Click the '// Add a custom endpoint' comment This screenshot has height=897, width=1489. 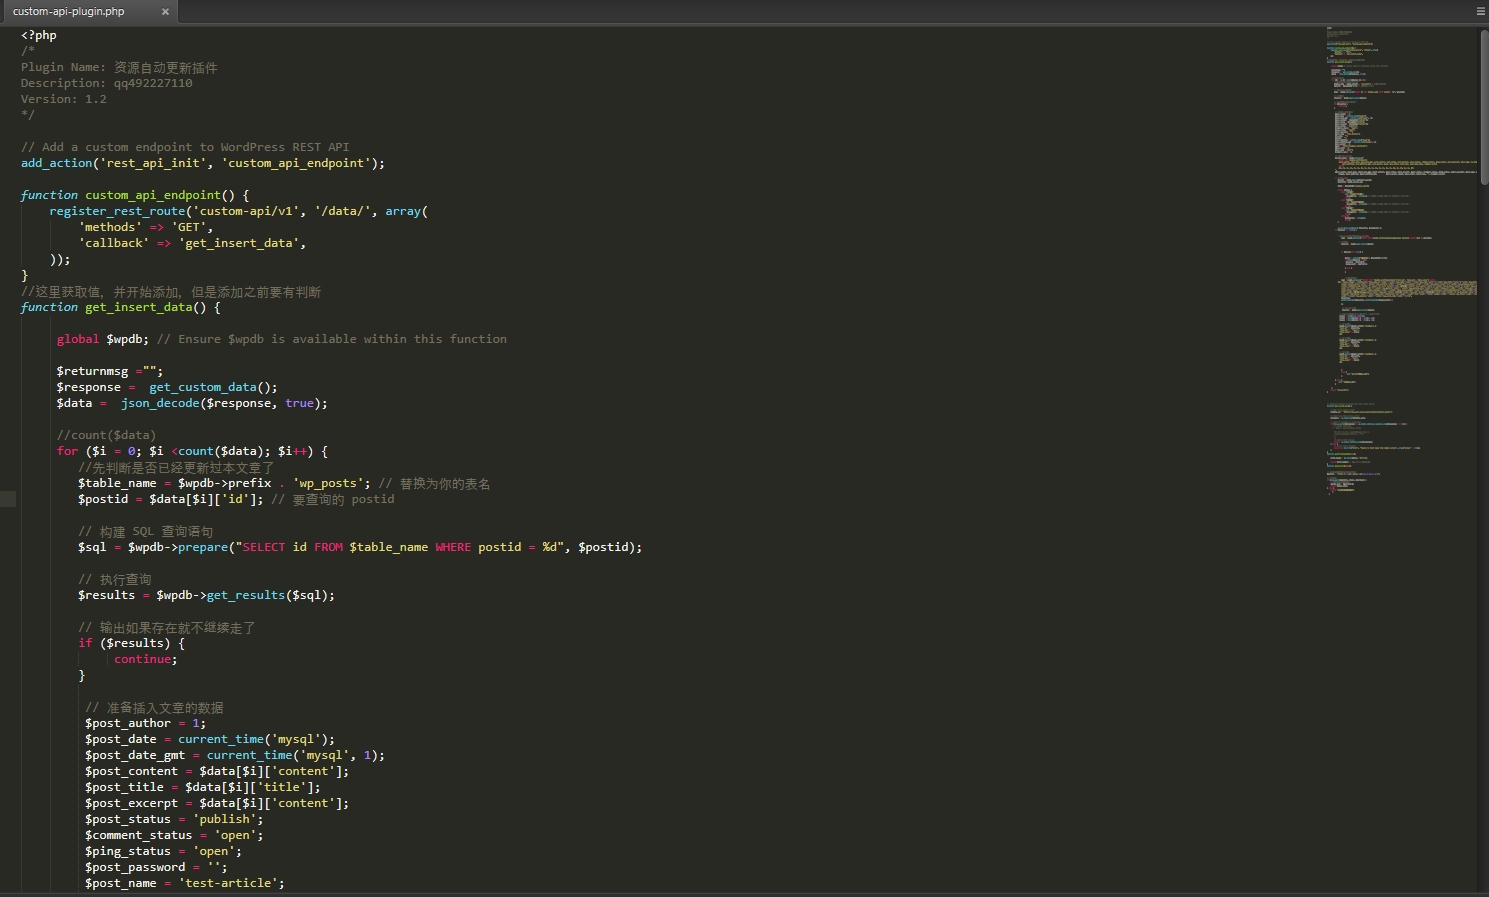(x=185, y=147)
